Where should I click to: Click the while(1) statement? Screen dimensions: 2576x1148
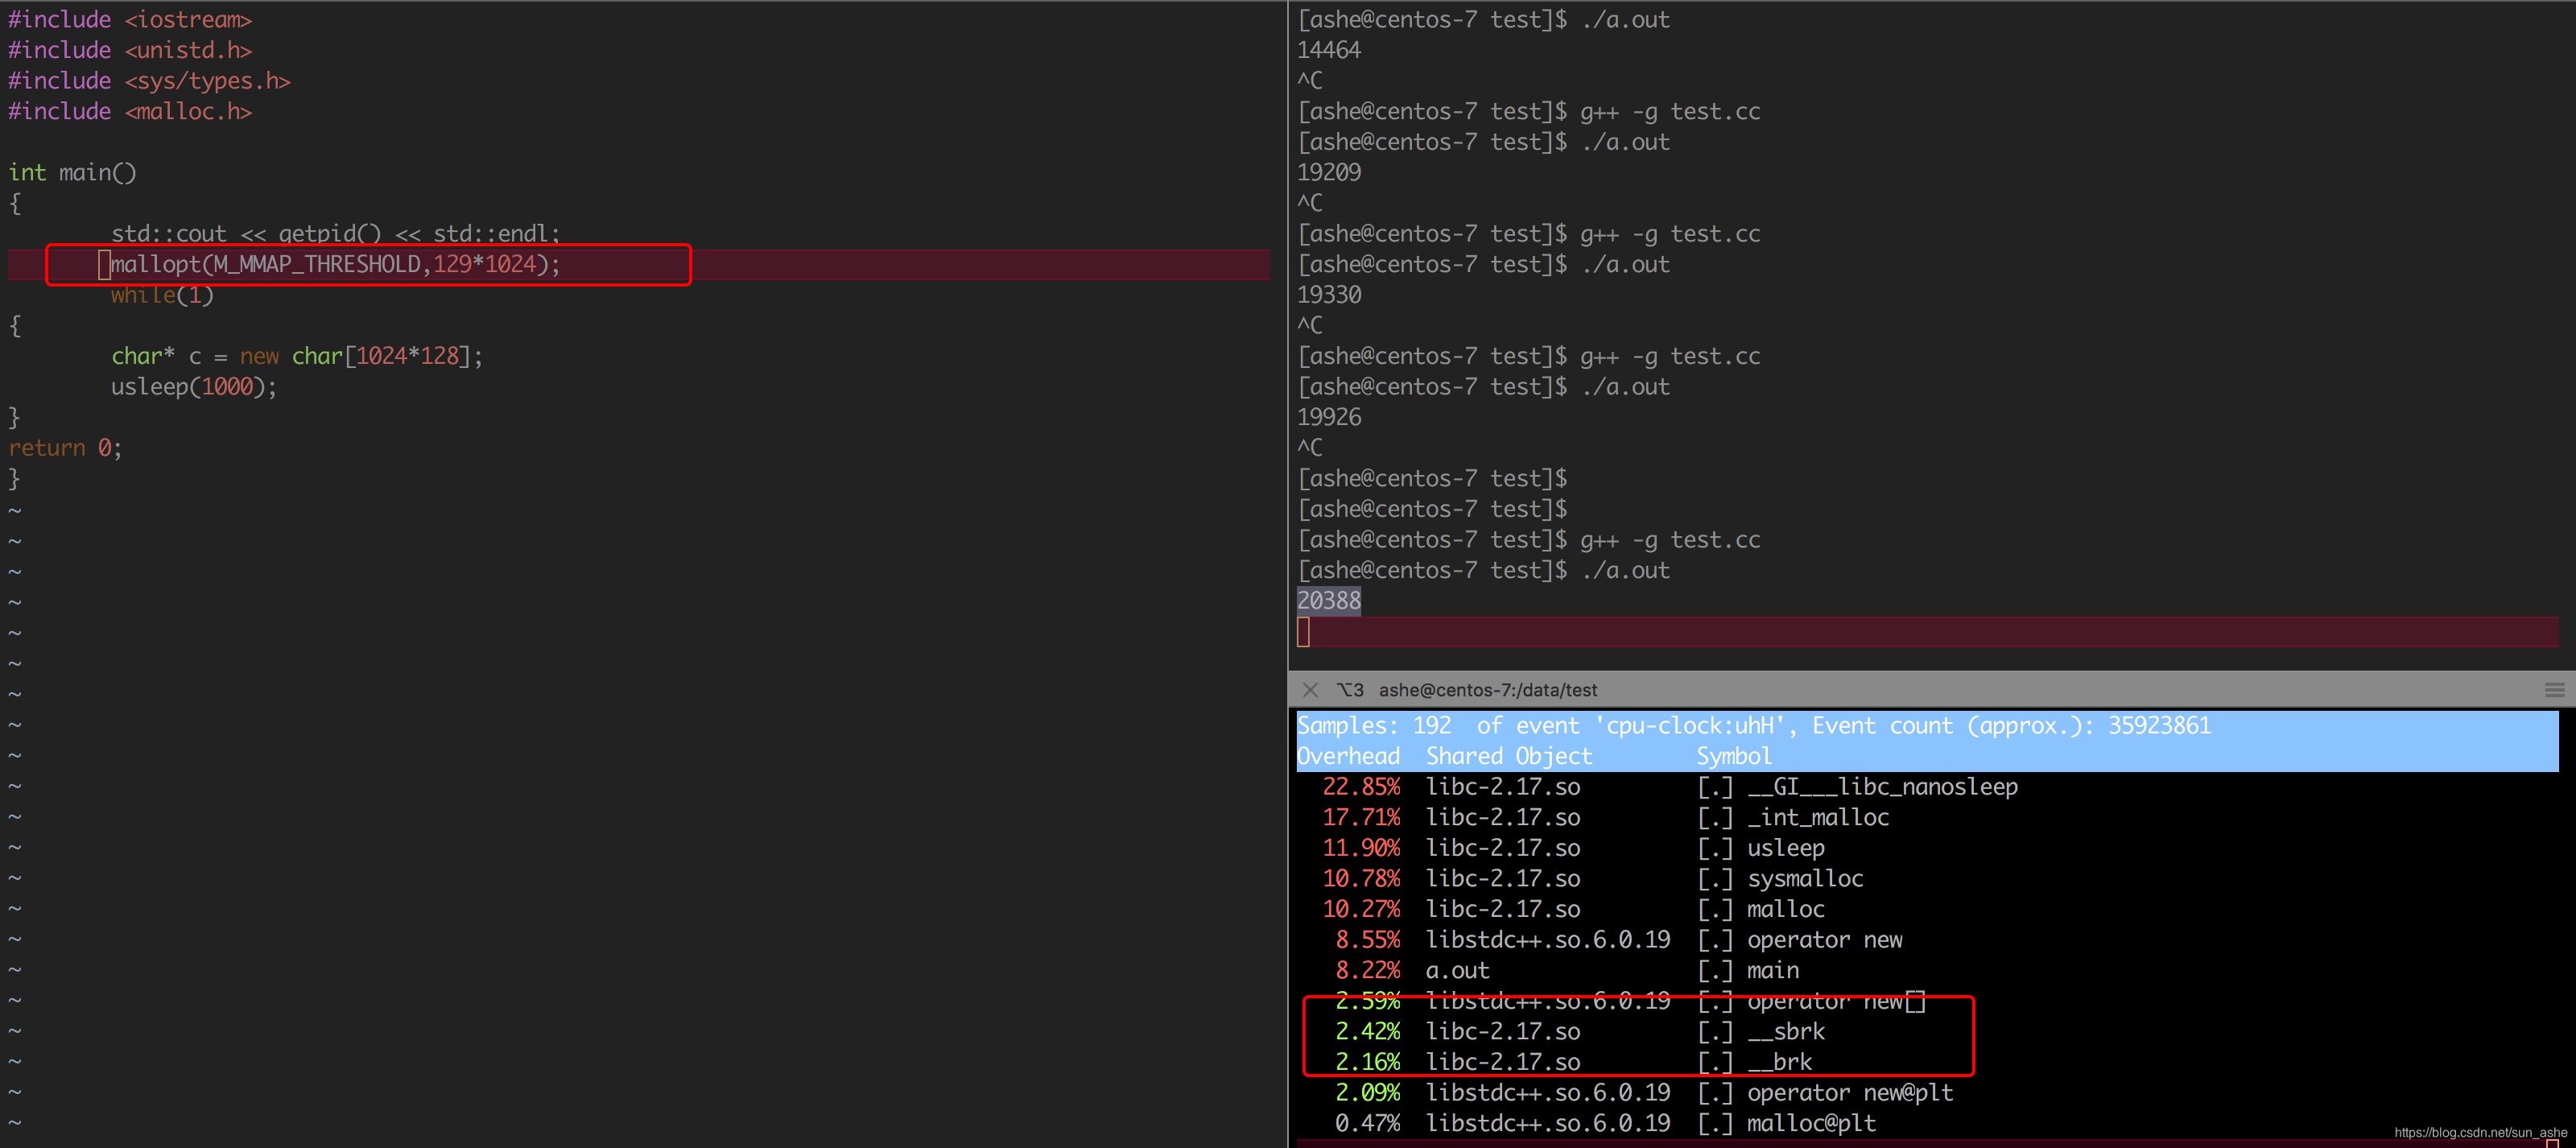click(x=162, y=295)
